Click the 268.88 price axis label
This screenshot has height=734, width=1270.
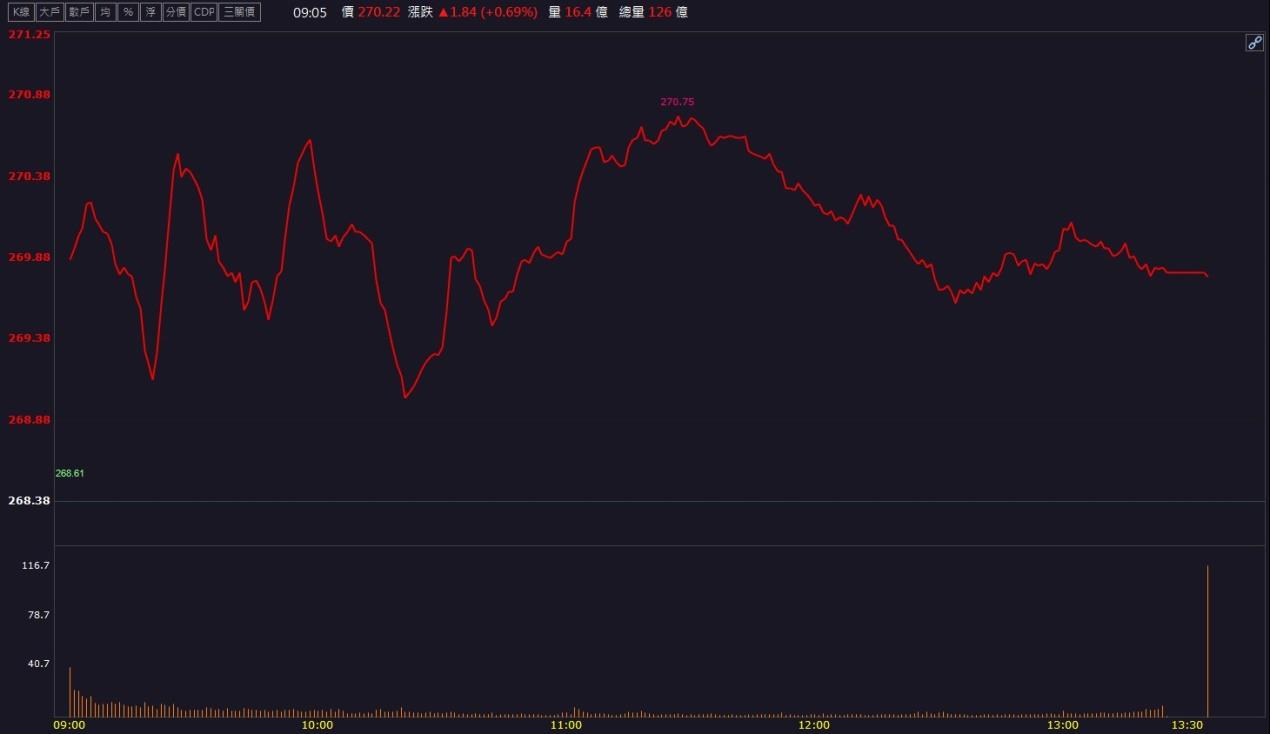pyautogui.click(x=29, y=420)
